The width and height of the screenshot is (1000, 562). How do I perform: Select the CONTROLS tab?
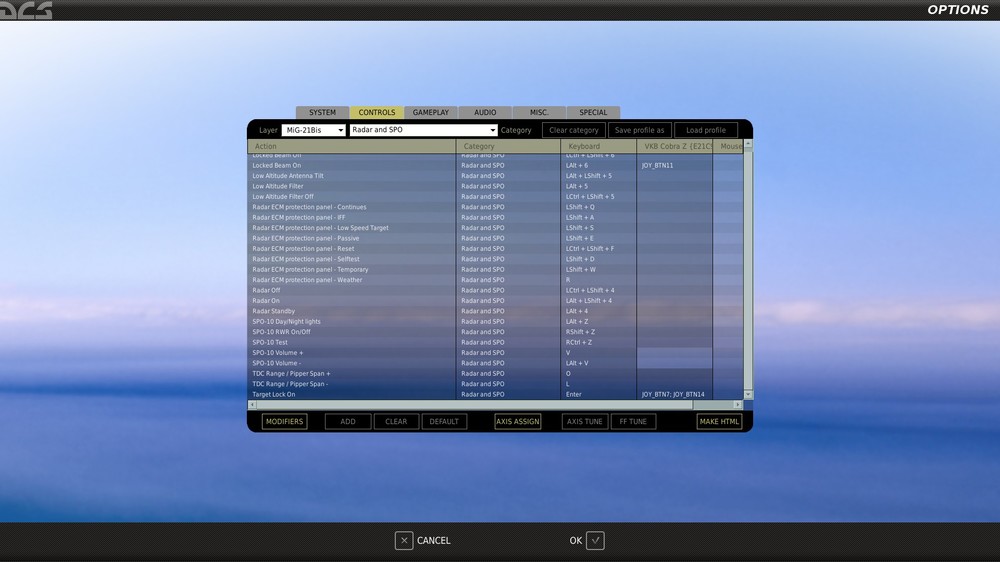[376, 112]
